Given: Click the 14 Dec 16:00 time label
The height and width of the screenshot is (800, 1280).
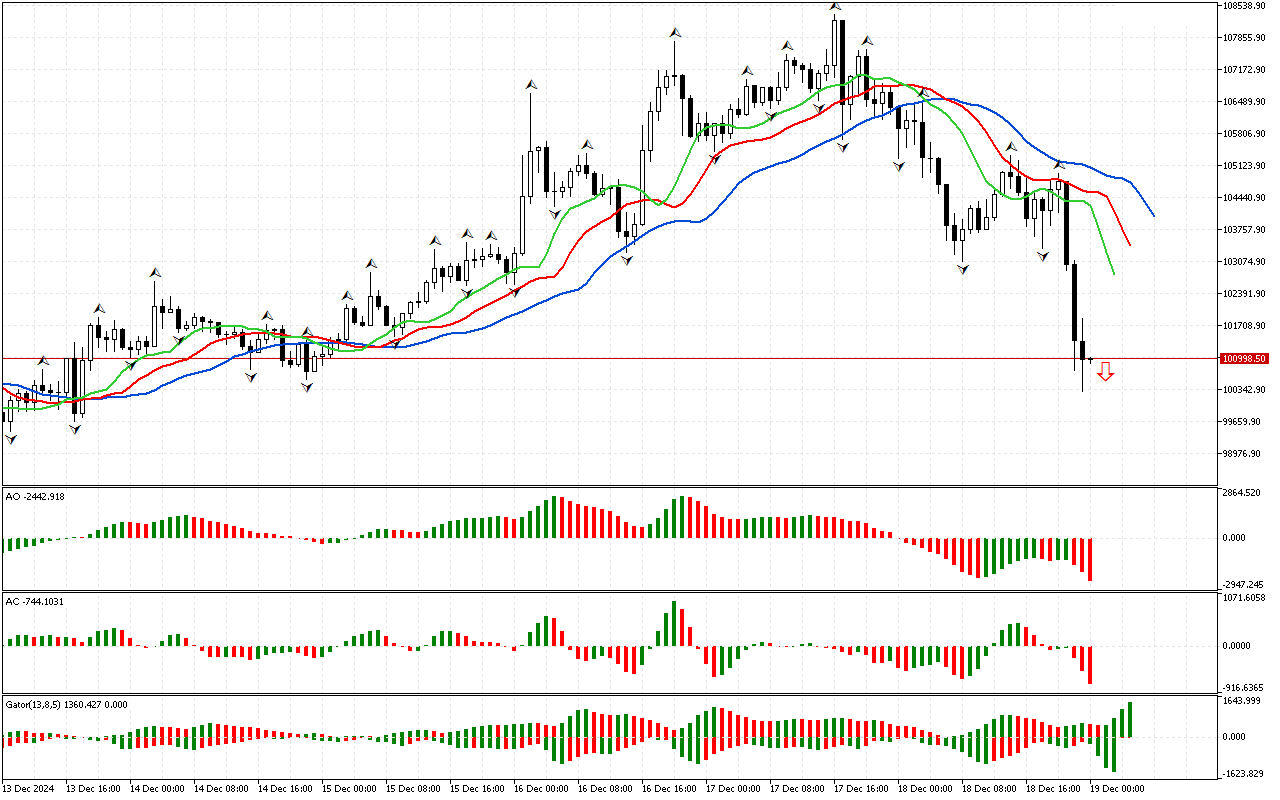Looking at the screenshot, I should tap(285, 788).
